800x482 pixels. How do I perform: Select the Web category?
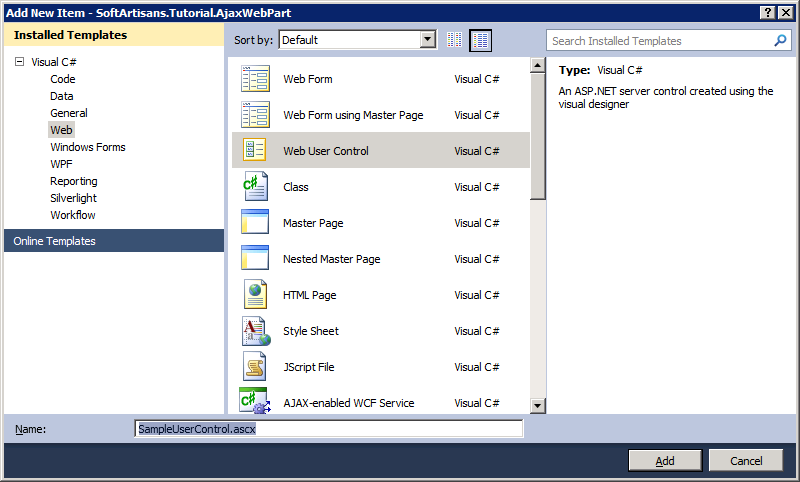(61, 130)
